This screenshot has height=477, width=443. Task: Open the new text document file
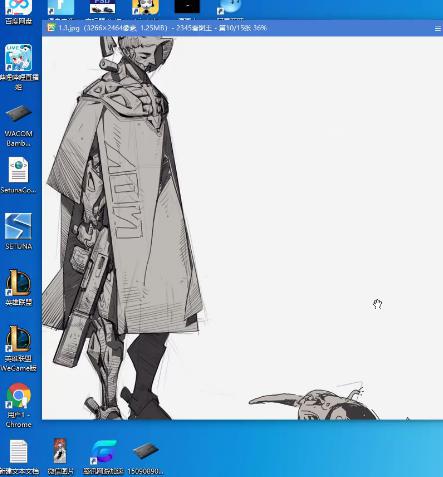(19, 457)
